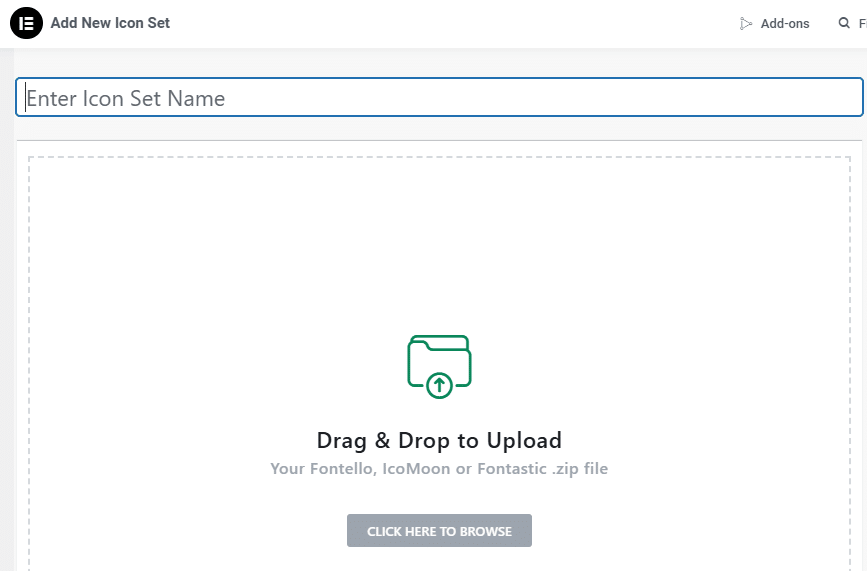Click the Click Here To Browse button

pos(439,531)
